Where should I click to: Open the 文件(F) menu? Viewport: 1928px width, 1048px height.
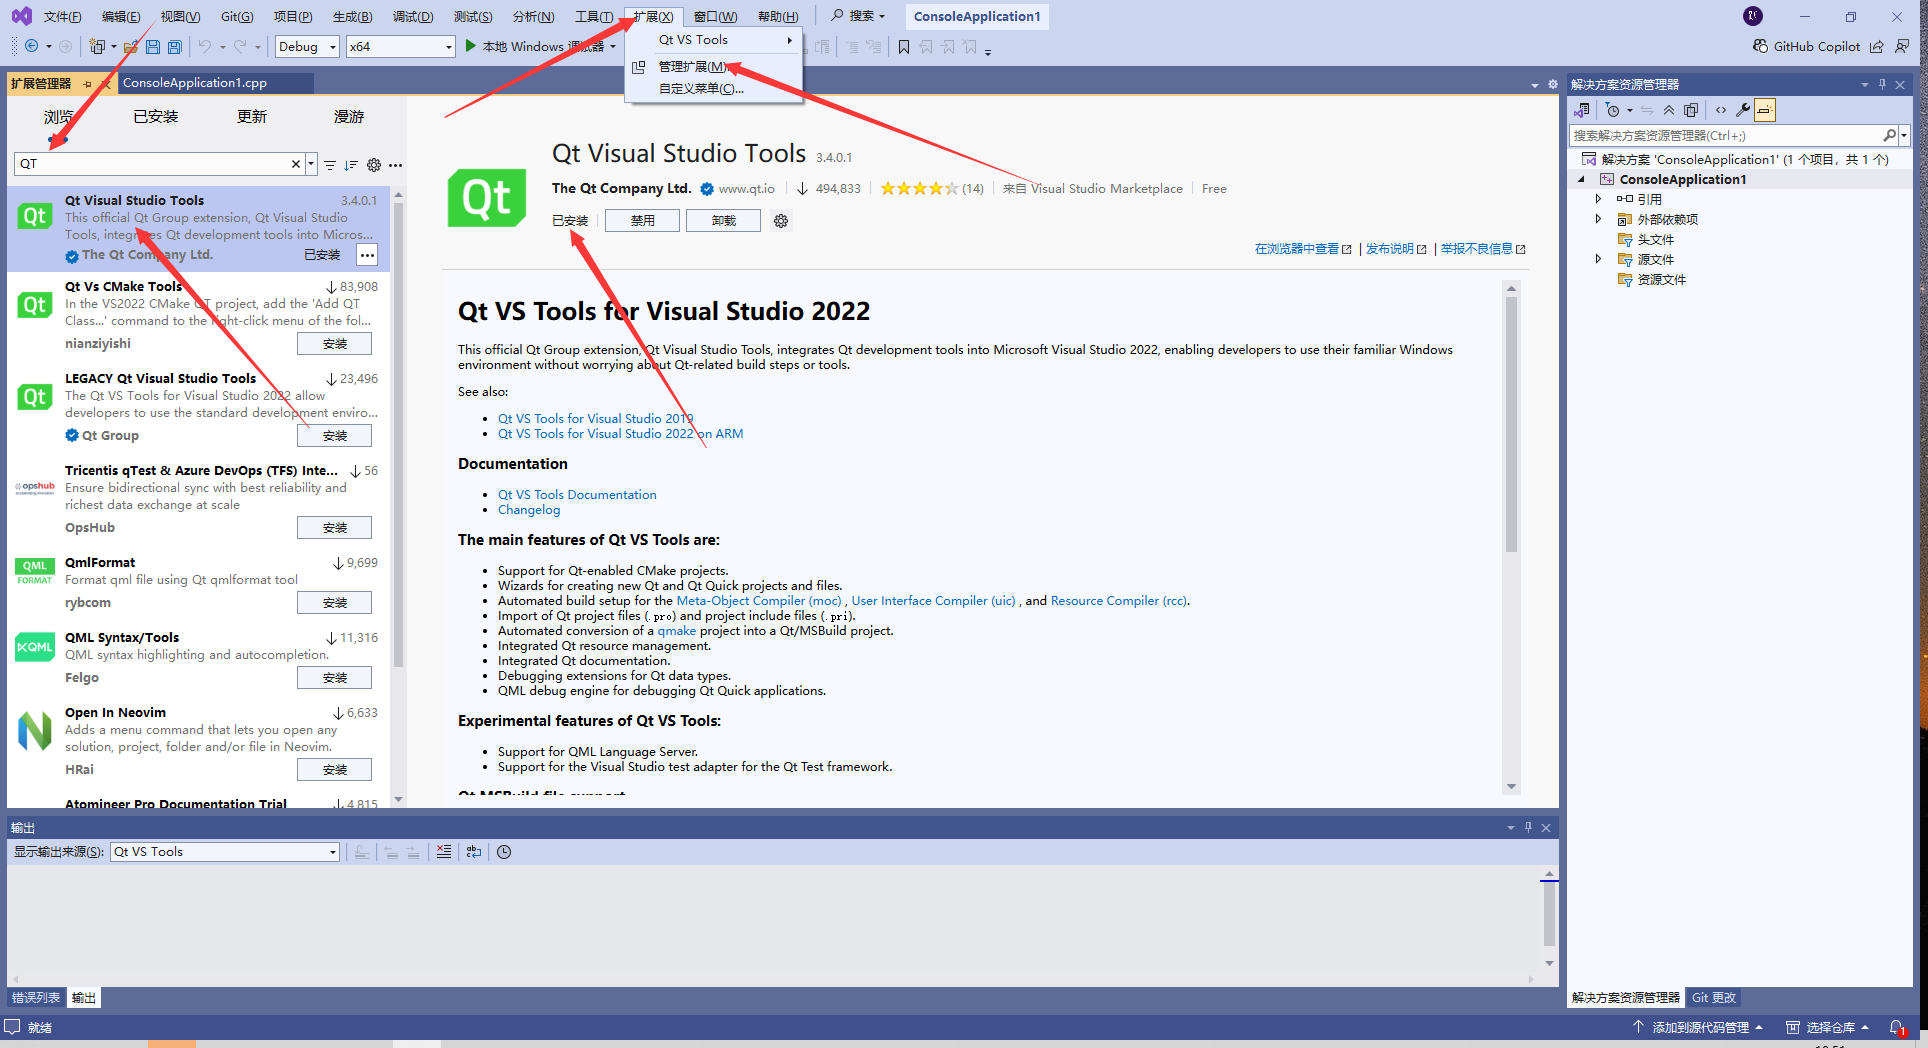(x=62, y=16)
